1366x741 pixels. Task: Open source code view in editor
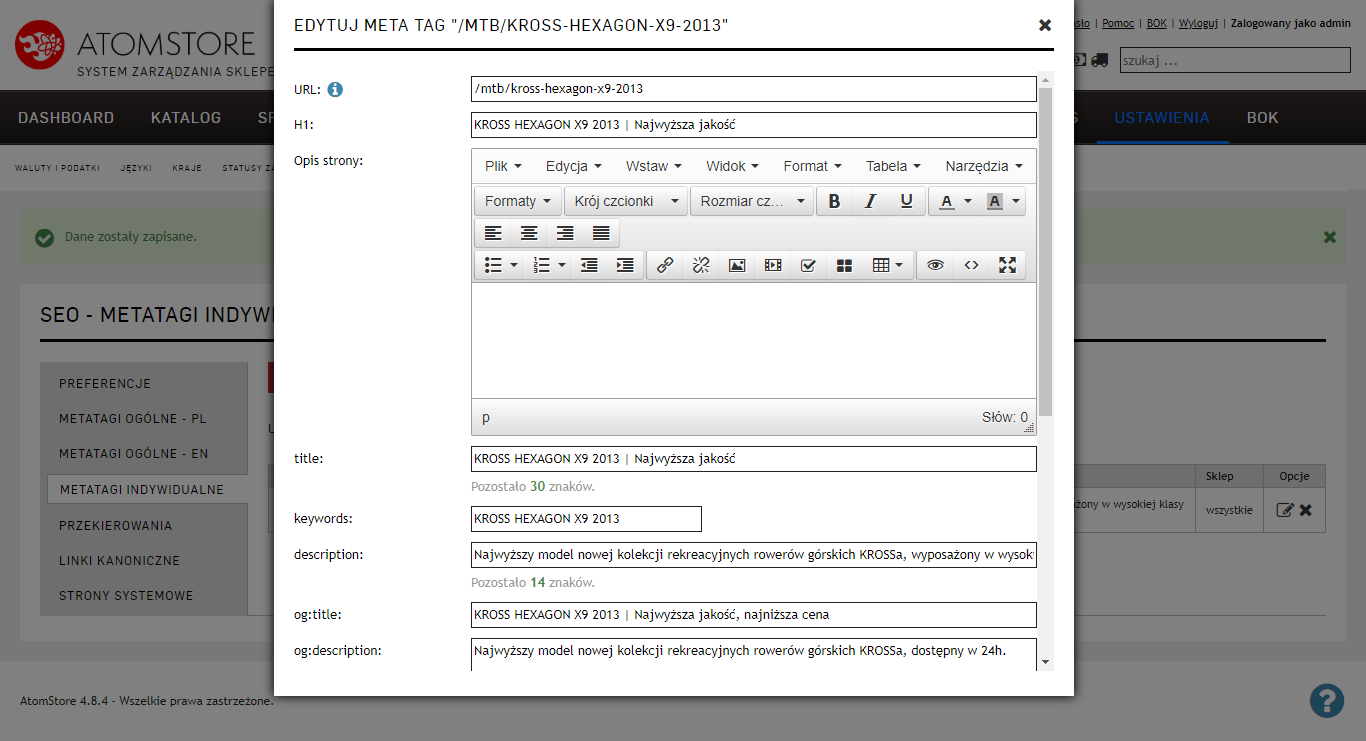(x=971, y=265)
